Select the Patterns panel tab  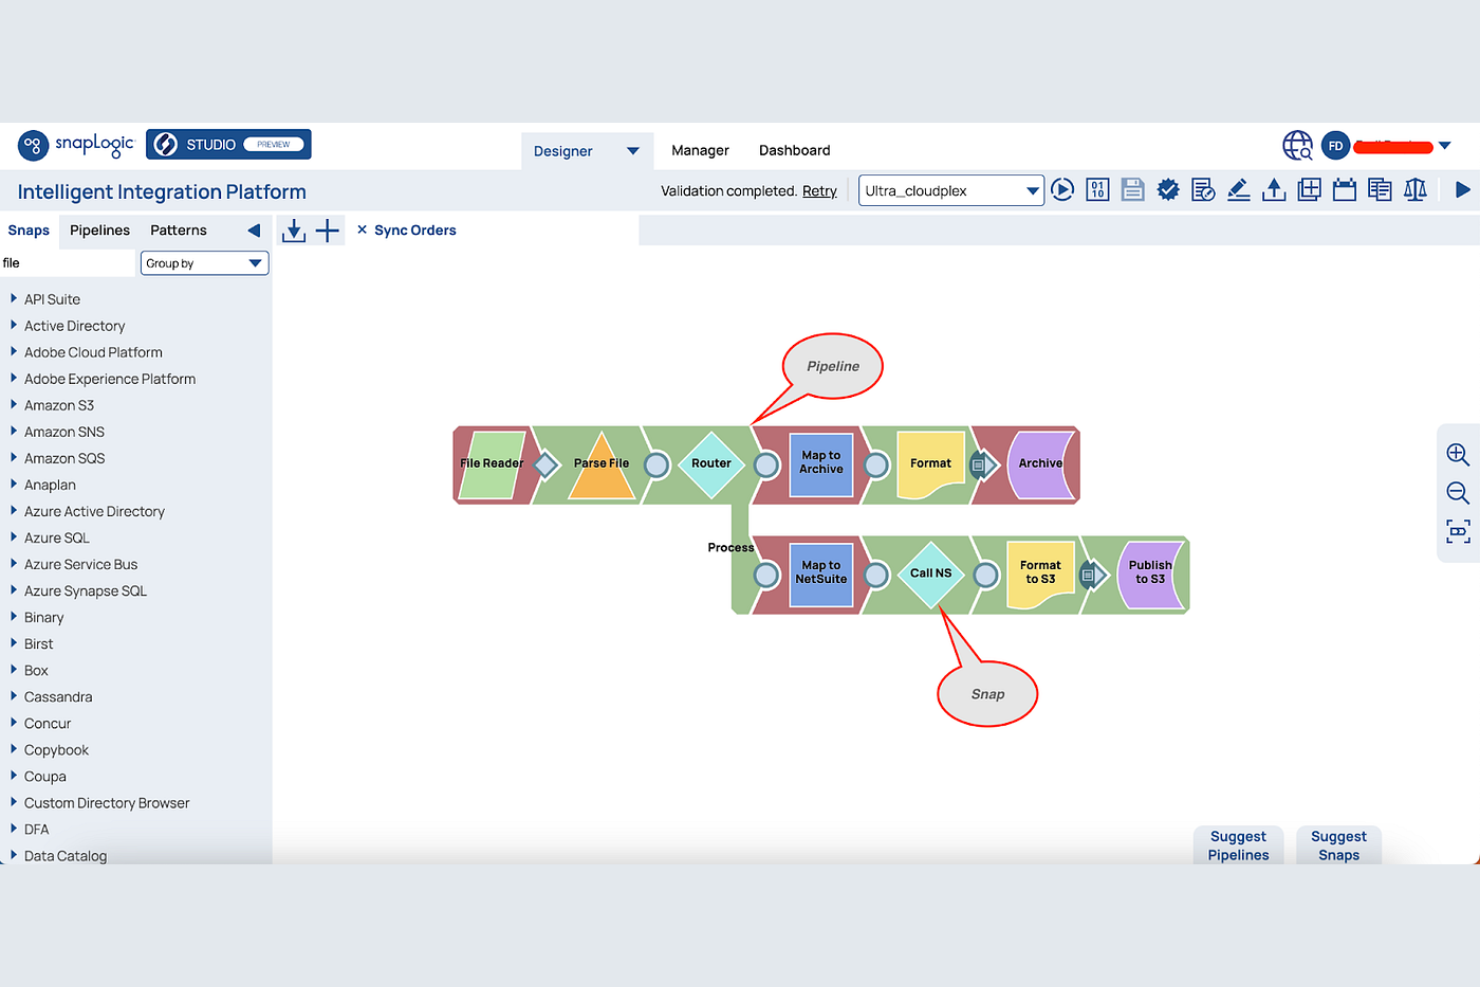pos(178,230)
